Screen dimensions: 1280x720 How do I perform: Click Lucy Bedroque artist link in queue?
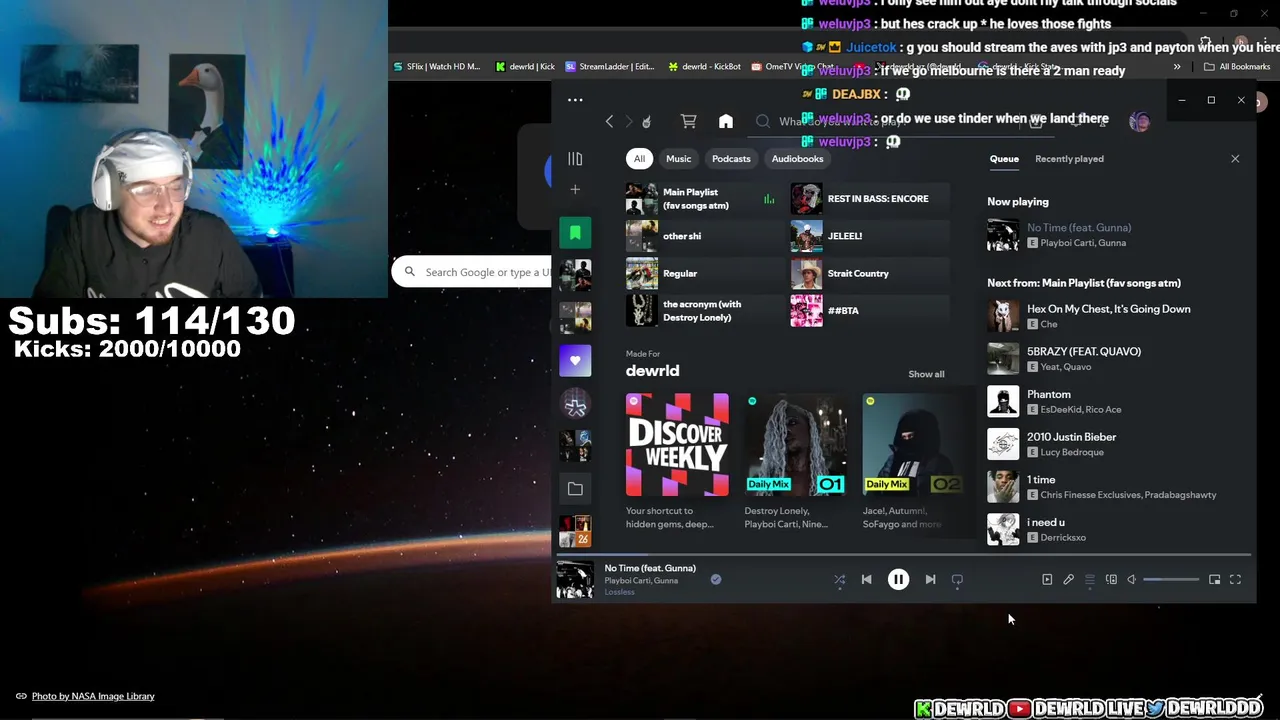[x=1072, y=452]
